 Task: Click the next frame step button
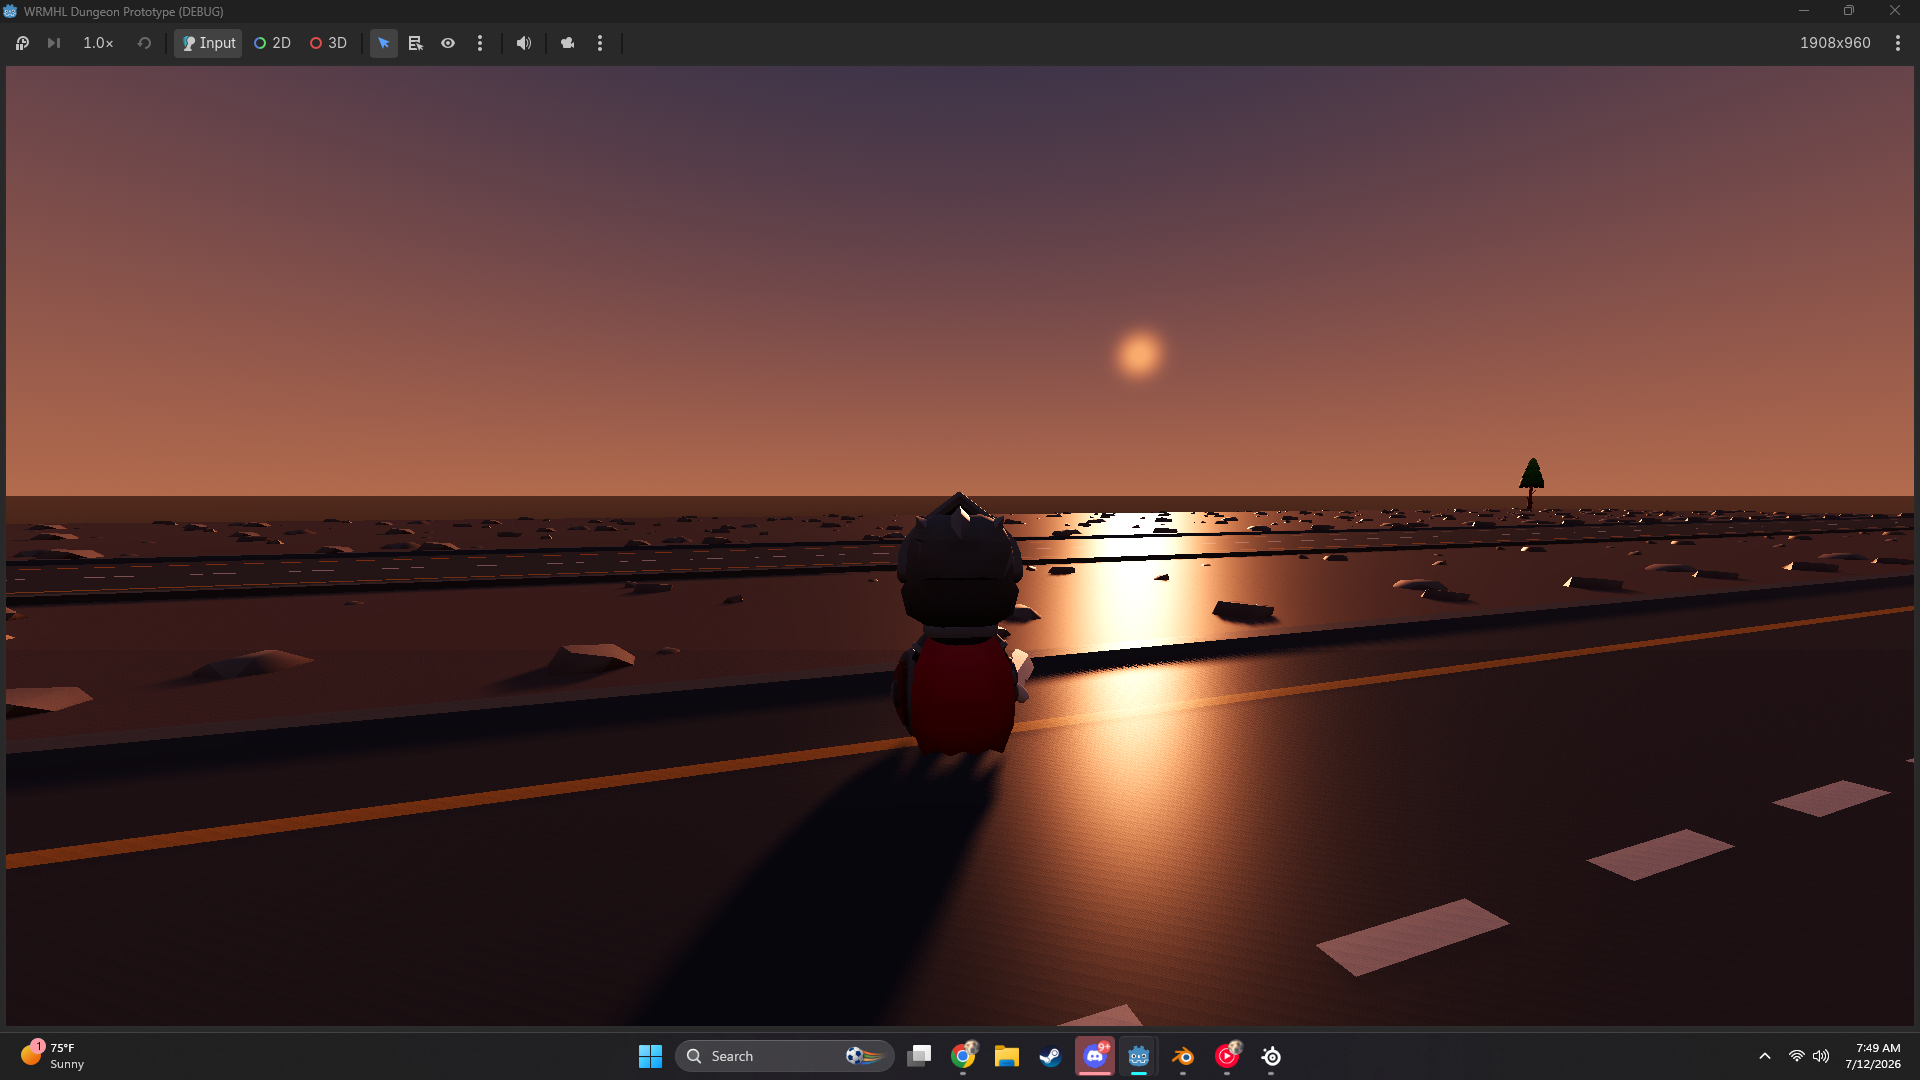[x=54, y=43]
